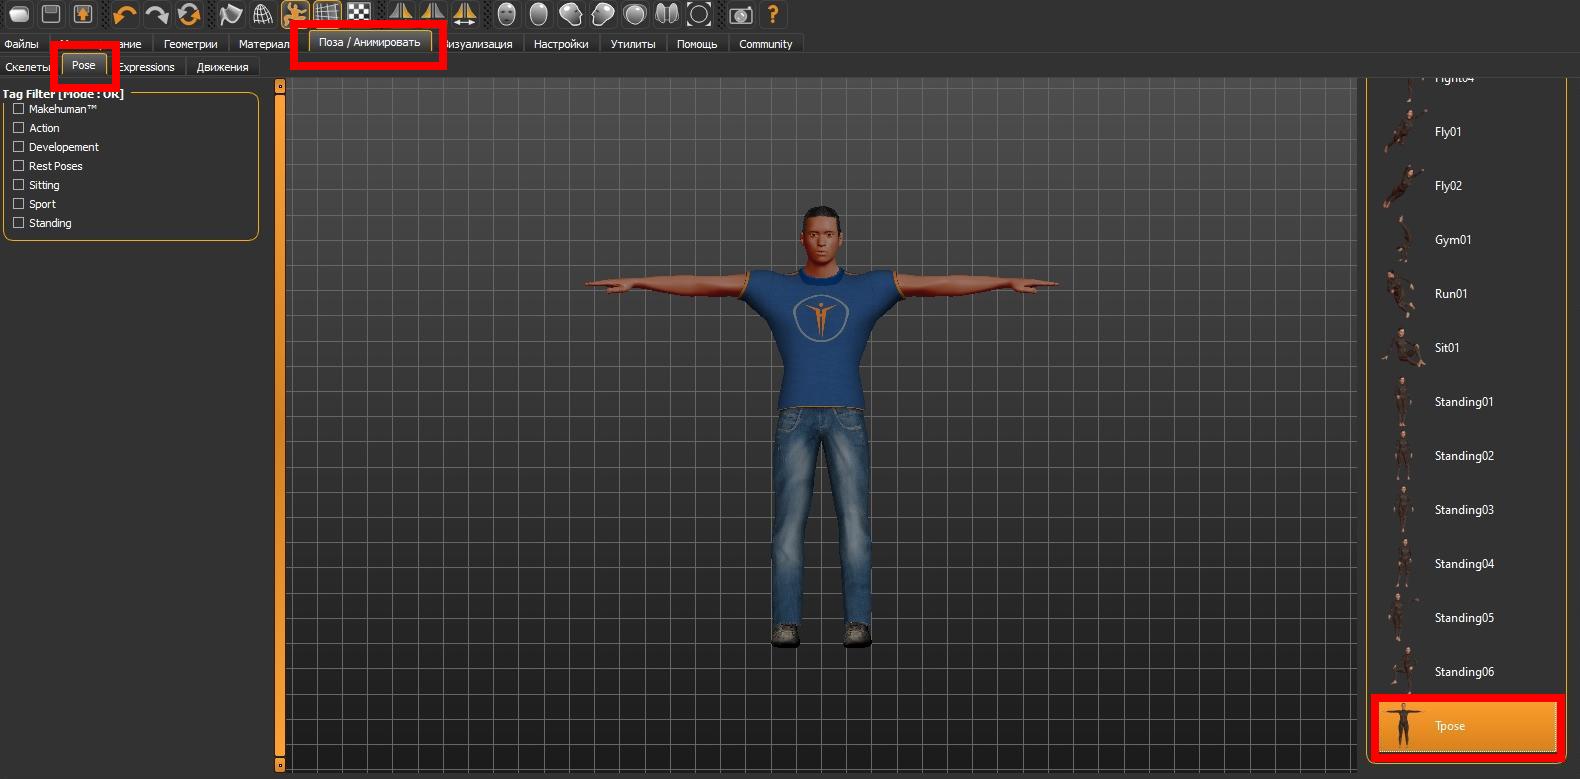Screen dimensions: 1580x779
Task: Toggle the Sport tag filter checkbox
Action: pos(18,204)
